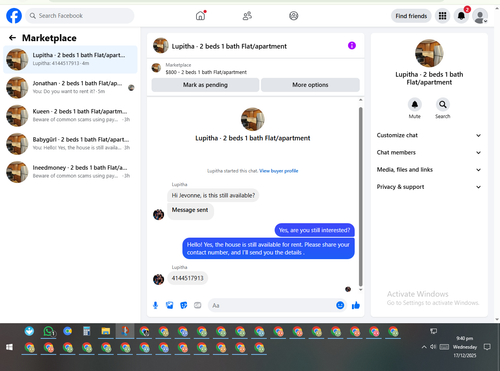Open Babygürl conversation in the list

tap(70, 144)
